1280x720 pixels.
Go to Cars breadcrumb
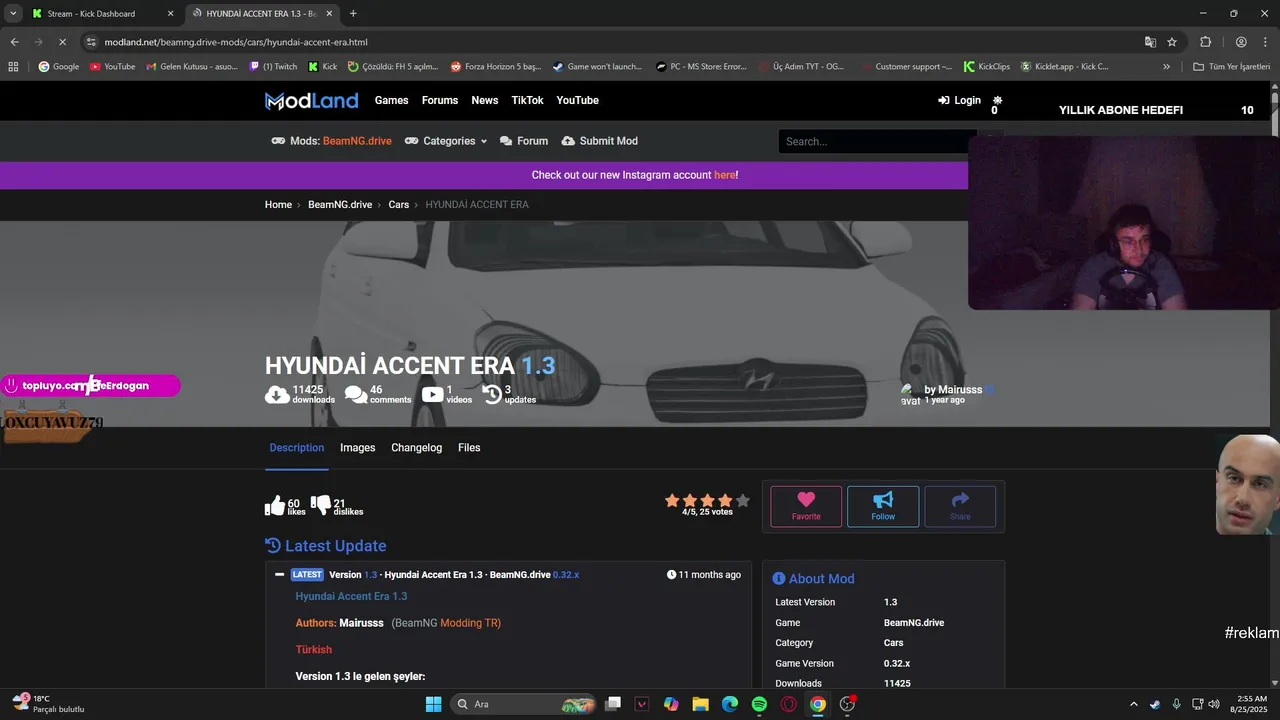tap(399, 204)
